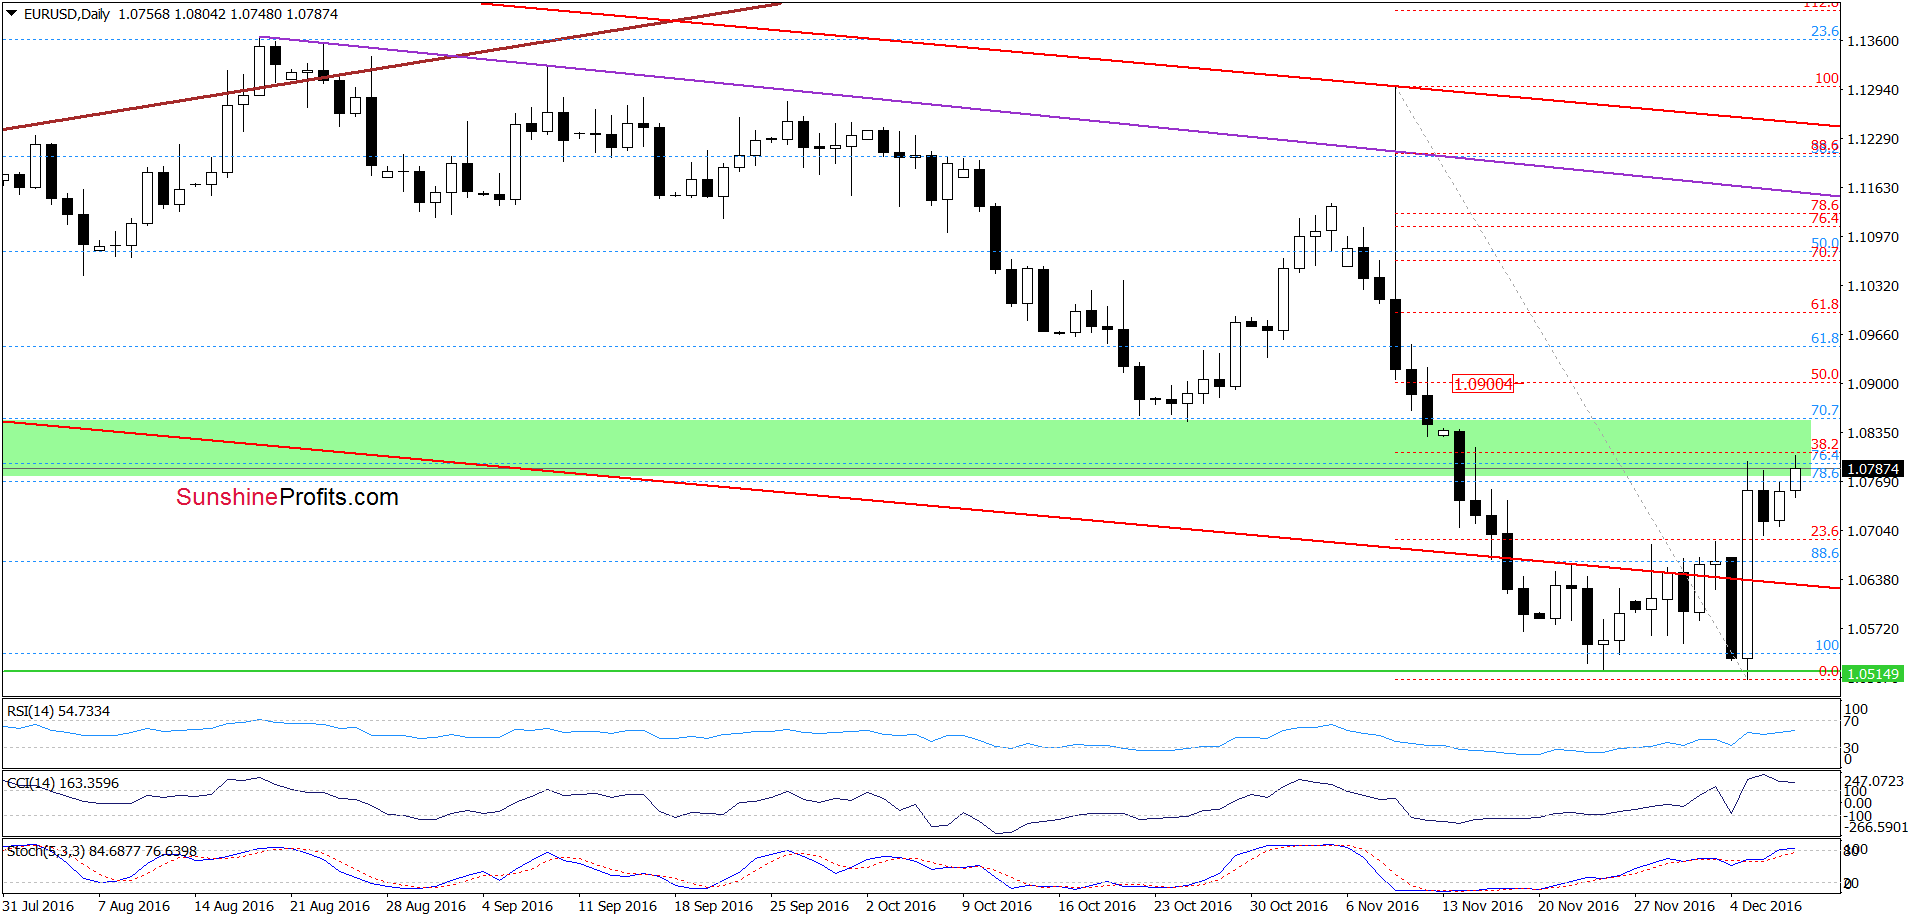Viewport: 1908px width, 920px height.
Task: Select the 1.12940 price axis value
Action: click(x=1872, y=90)
